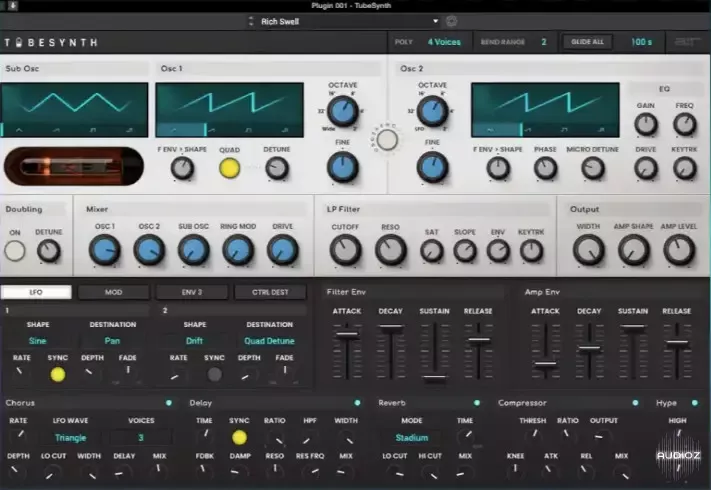Click the Osc 2 DRIVE knob

(646, 168)
